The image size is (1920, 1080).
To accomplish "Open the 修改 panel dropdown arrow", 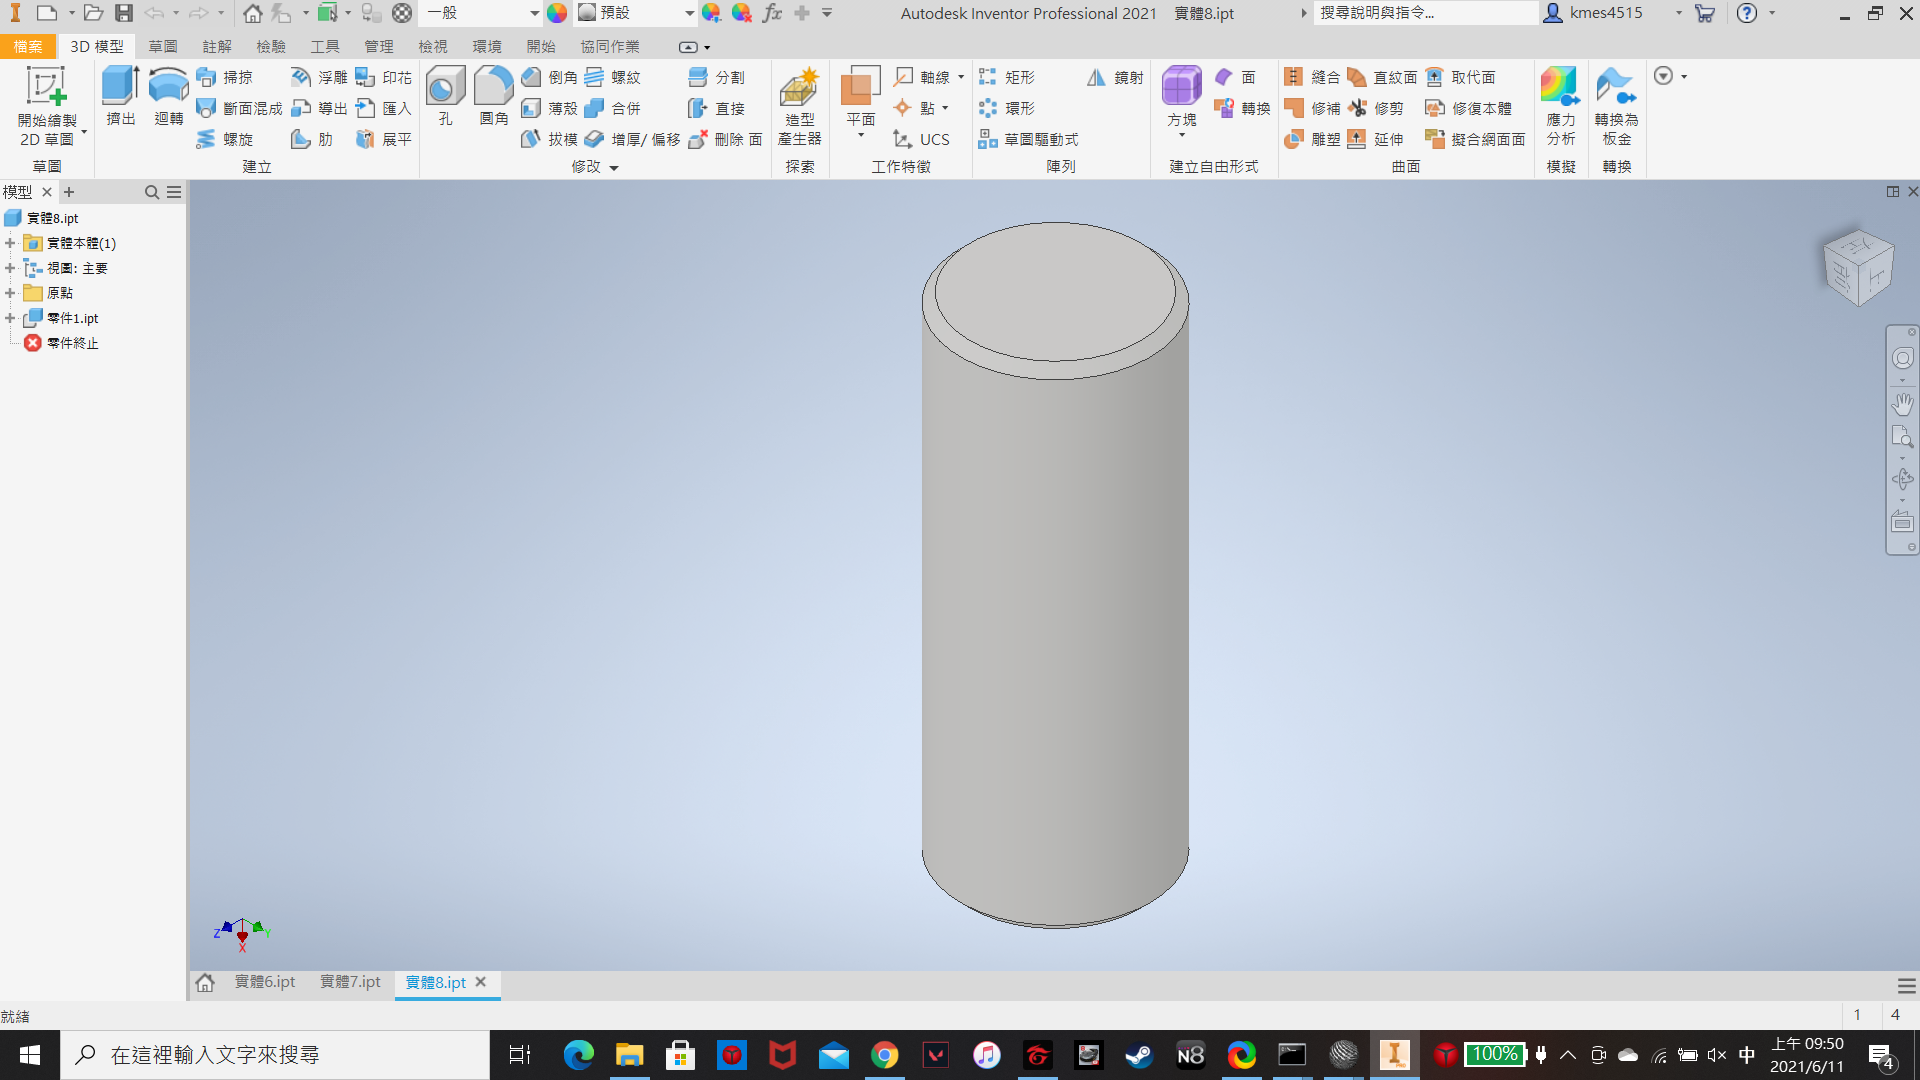I will point(614,168).
